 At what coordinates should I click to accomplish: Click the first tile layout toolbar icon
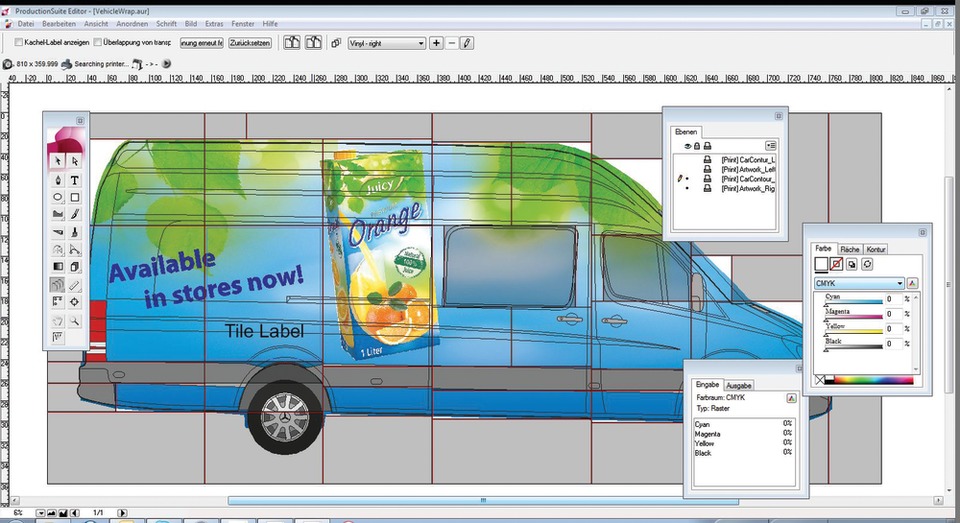tap(292, 43)
